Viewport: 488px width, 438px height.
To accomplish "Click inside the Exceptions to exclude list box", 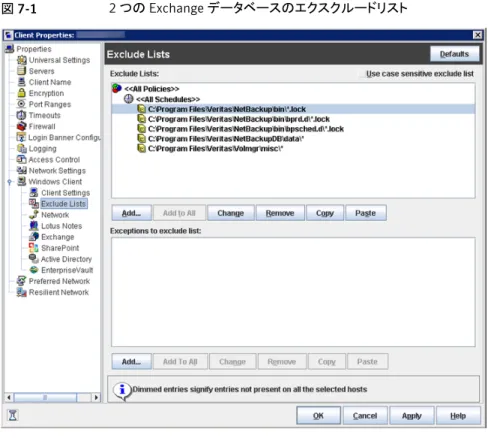I will click(x=293, y=292).
